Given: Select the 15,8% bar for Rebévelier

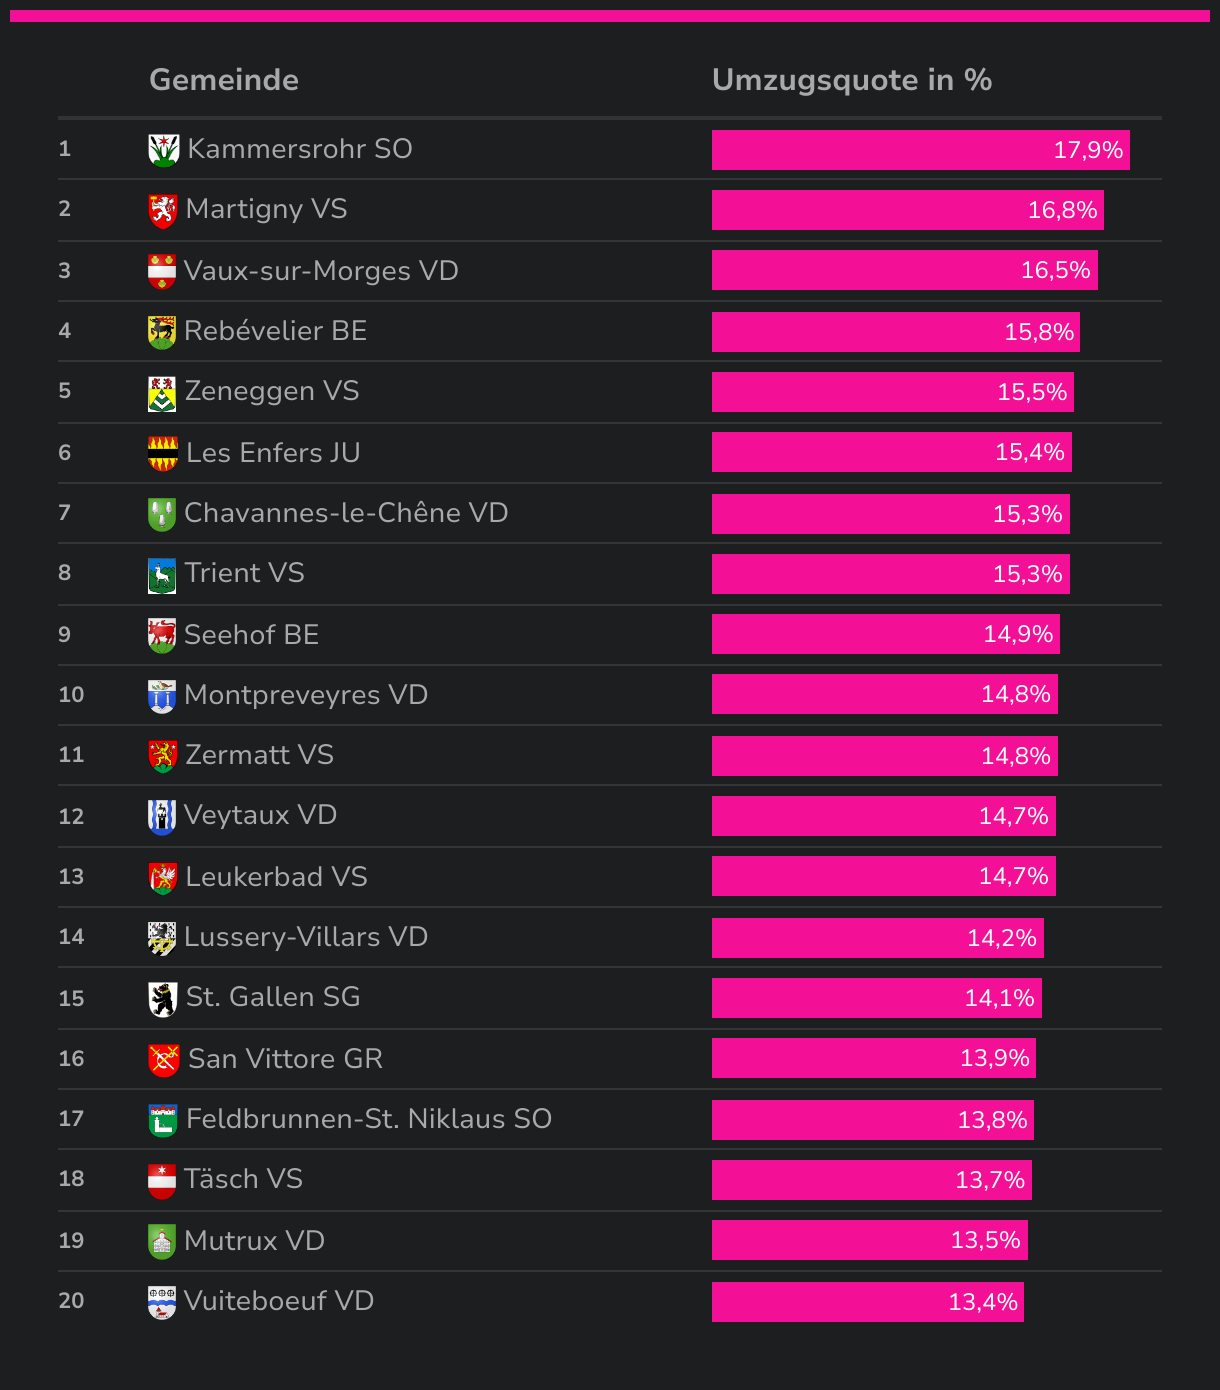Looking at the screenshot, I should pos(896,332).
